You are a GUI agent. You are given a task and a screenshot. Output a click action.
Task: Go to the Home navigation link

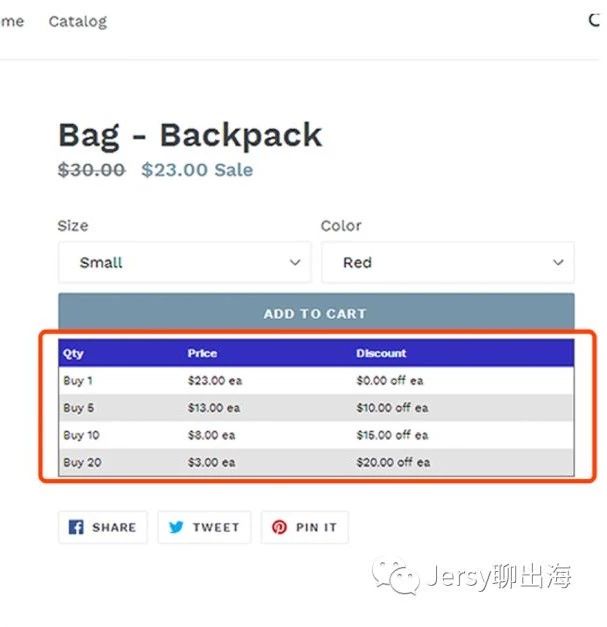point(12,21)
